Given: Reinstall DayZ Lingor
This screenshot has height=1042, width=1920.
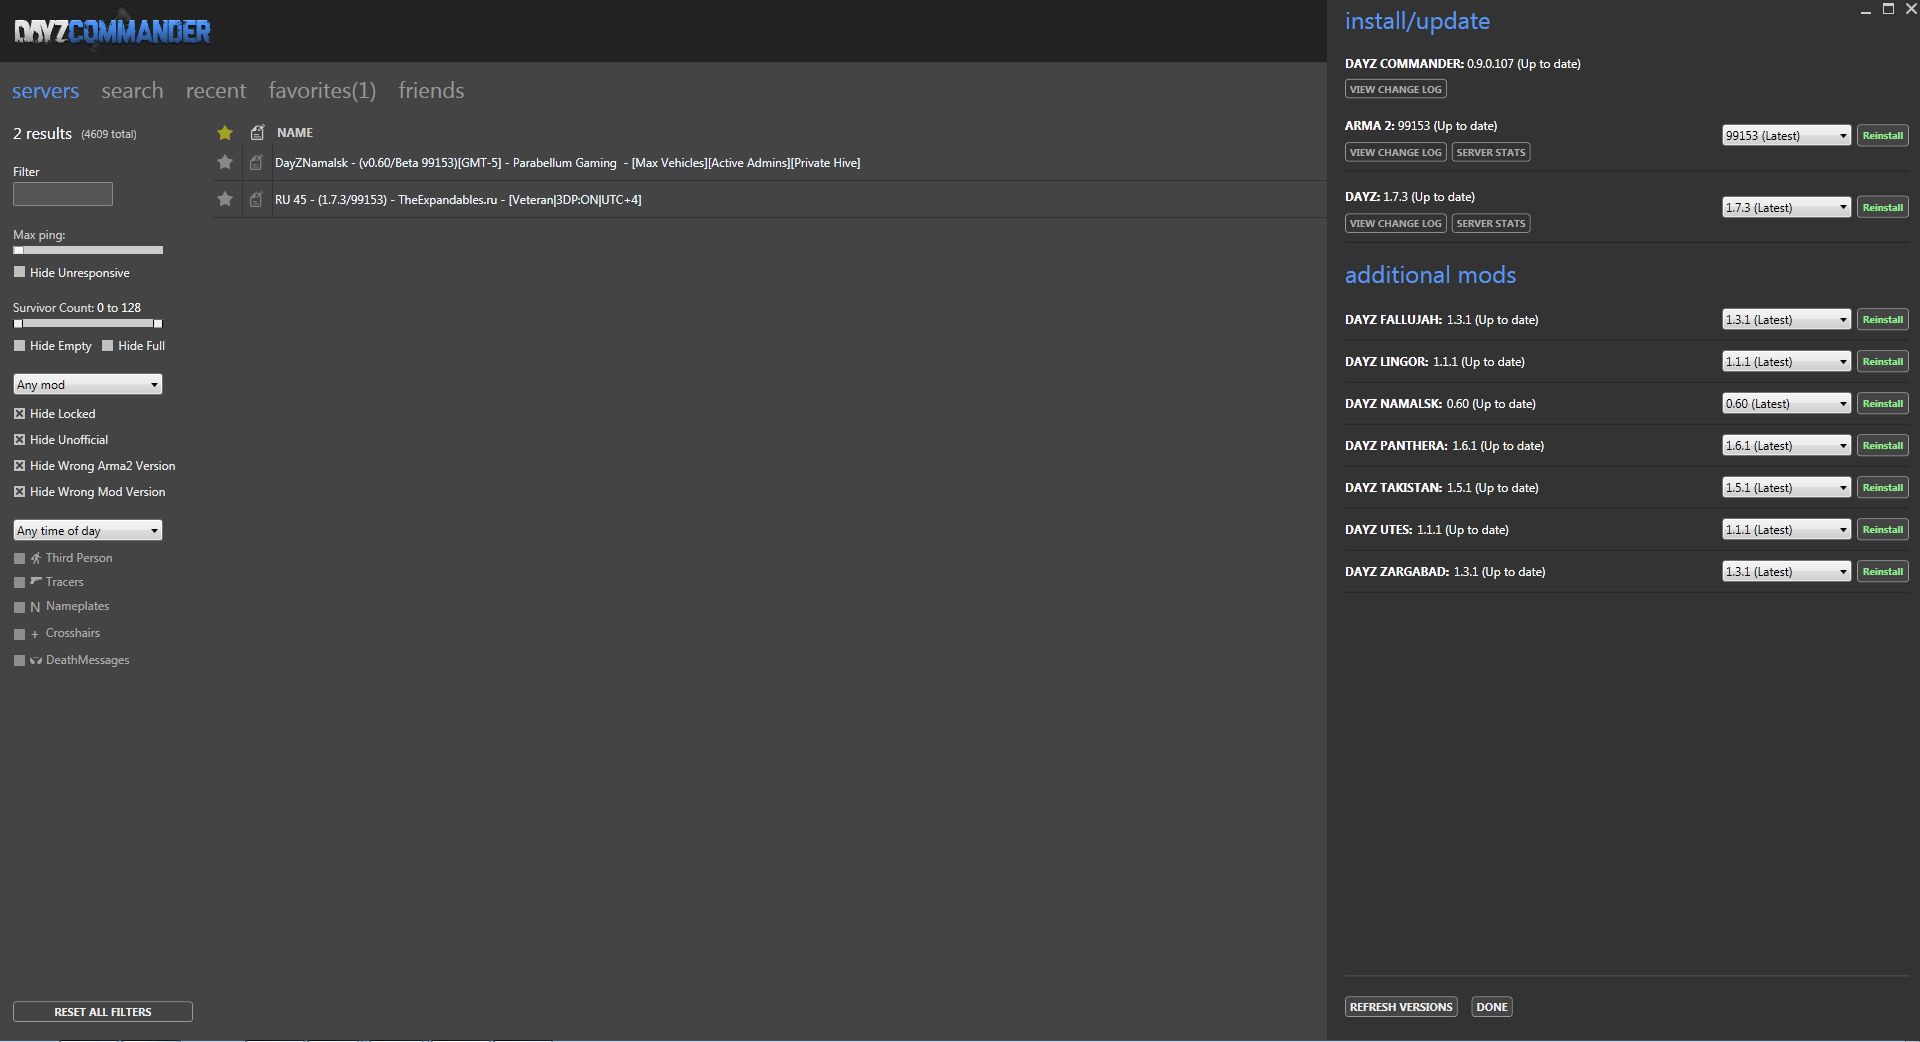Looking at the screenshot, I should click(1883, 361).
